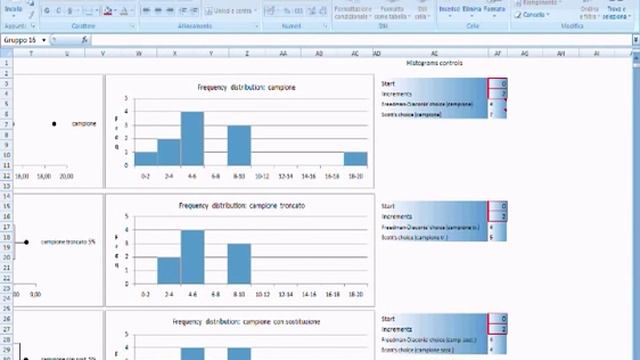This screenshot has height=360, width=640.
Task: Select the Format Painter brush icon
Action: click(31, 15)
